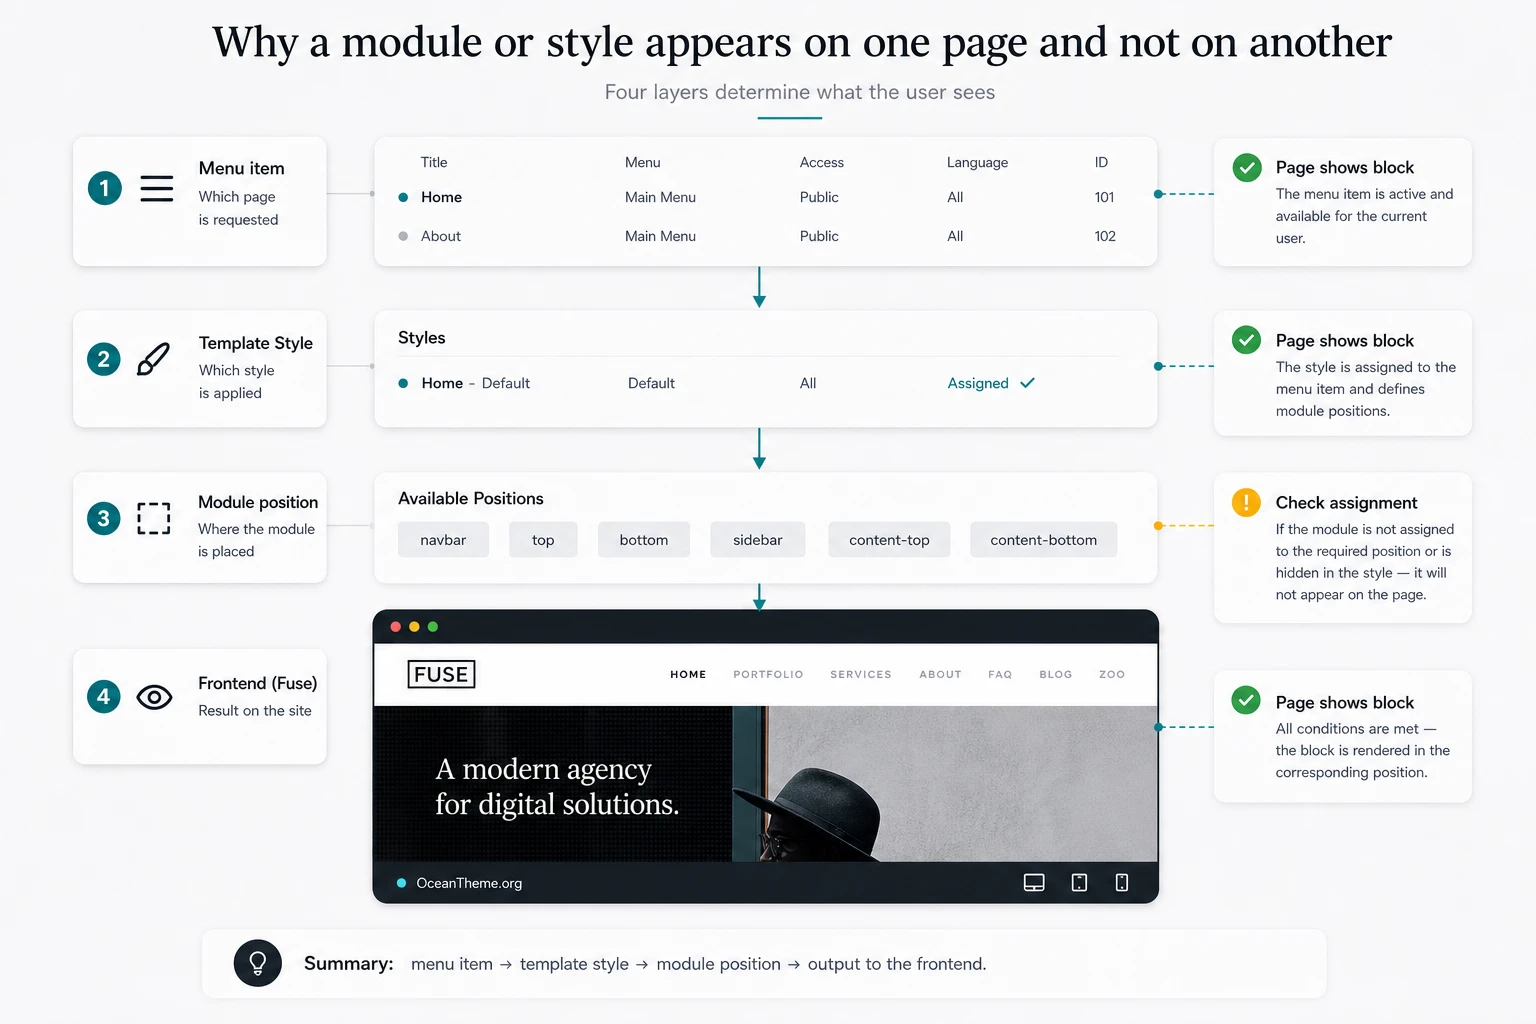Click the orange warning icon next to Check assignment

[x=1246, y=502]
